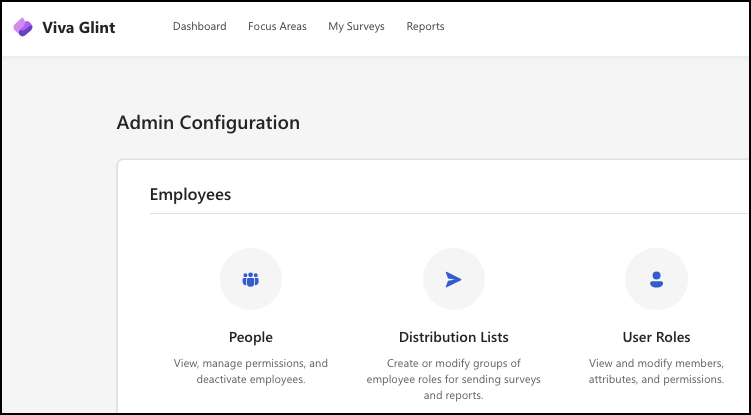Open the User Roles person icon
The height and width of the screenshot is (415, 751).
[656, 279]
